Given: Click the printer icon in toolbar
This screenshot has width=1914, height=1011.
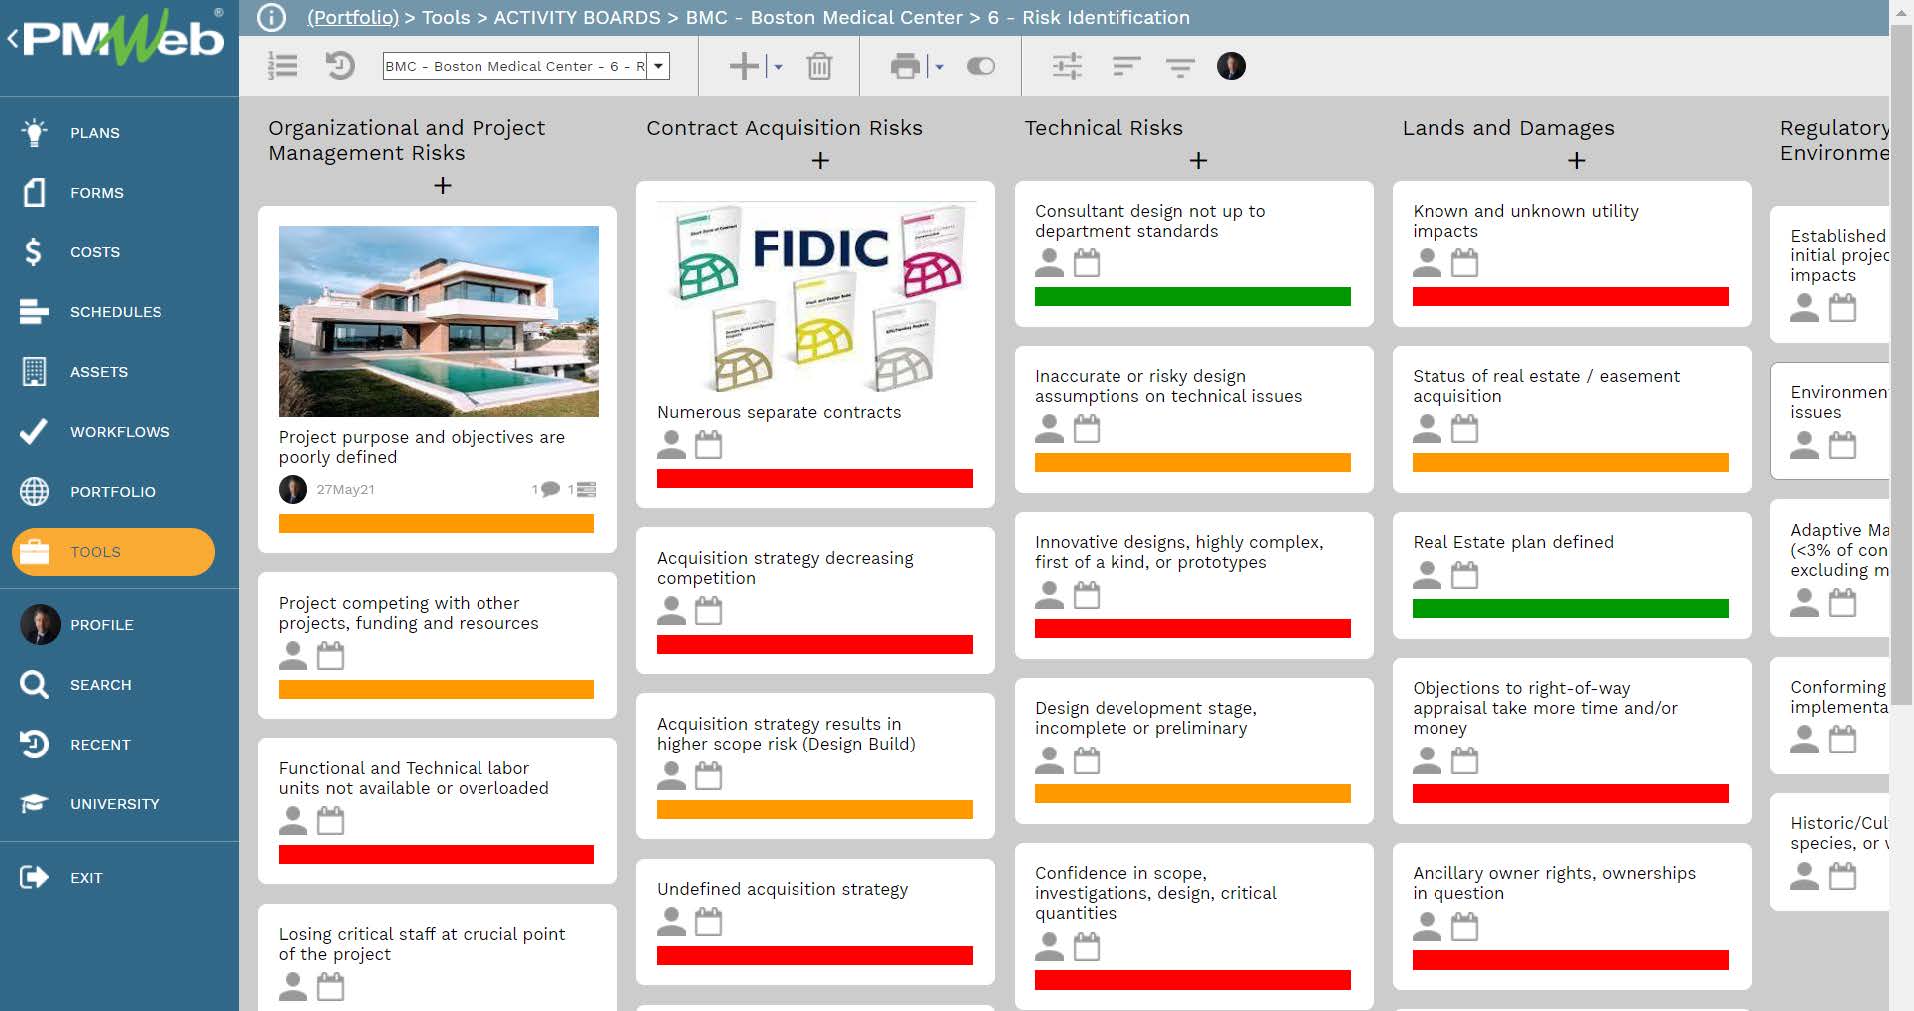Looking at the screenshot, I should coord(905,67).
